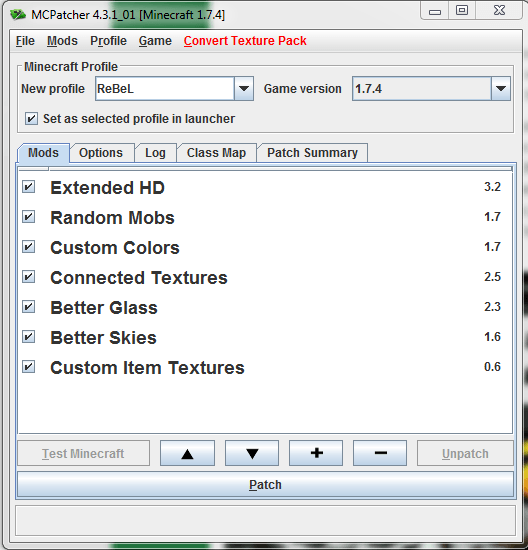The width and height of the screenshot is (528, 550).
Task: View the Patch Summary tab
Action: [x=312, y=153]
